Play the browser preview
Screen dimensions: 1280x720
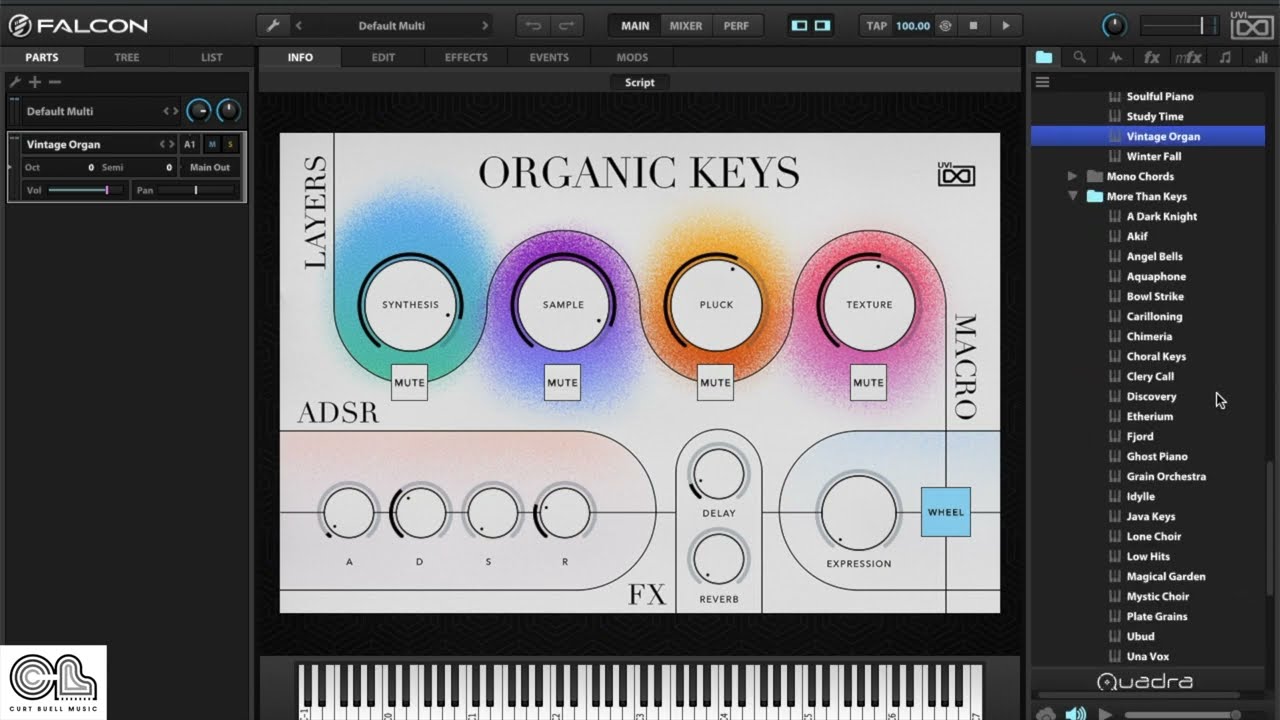click(x=1105, y=714)
